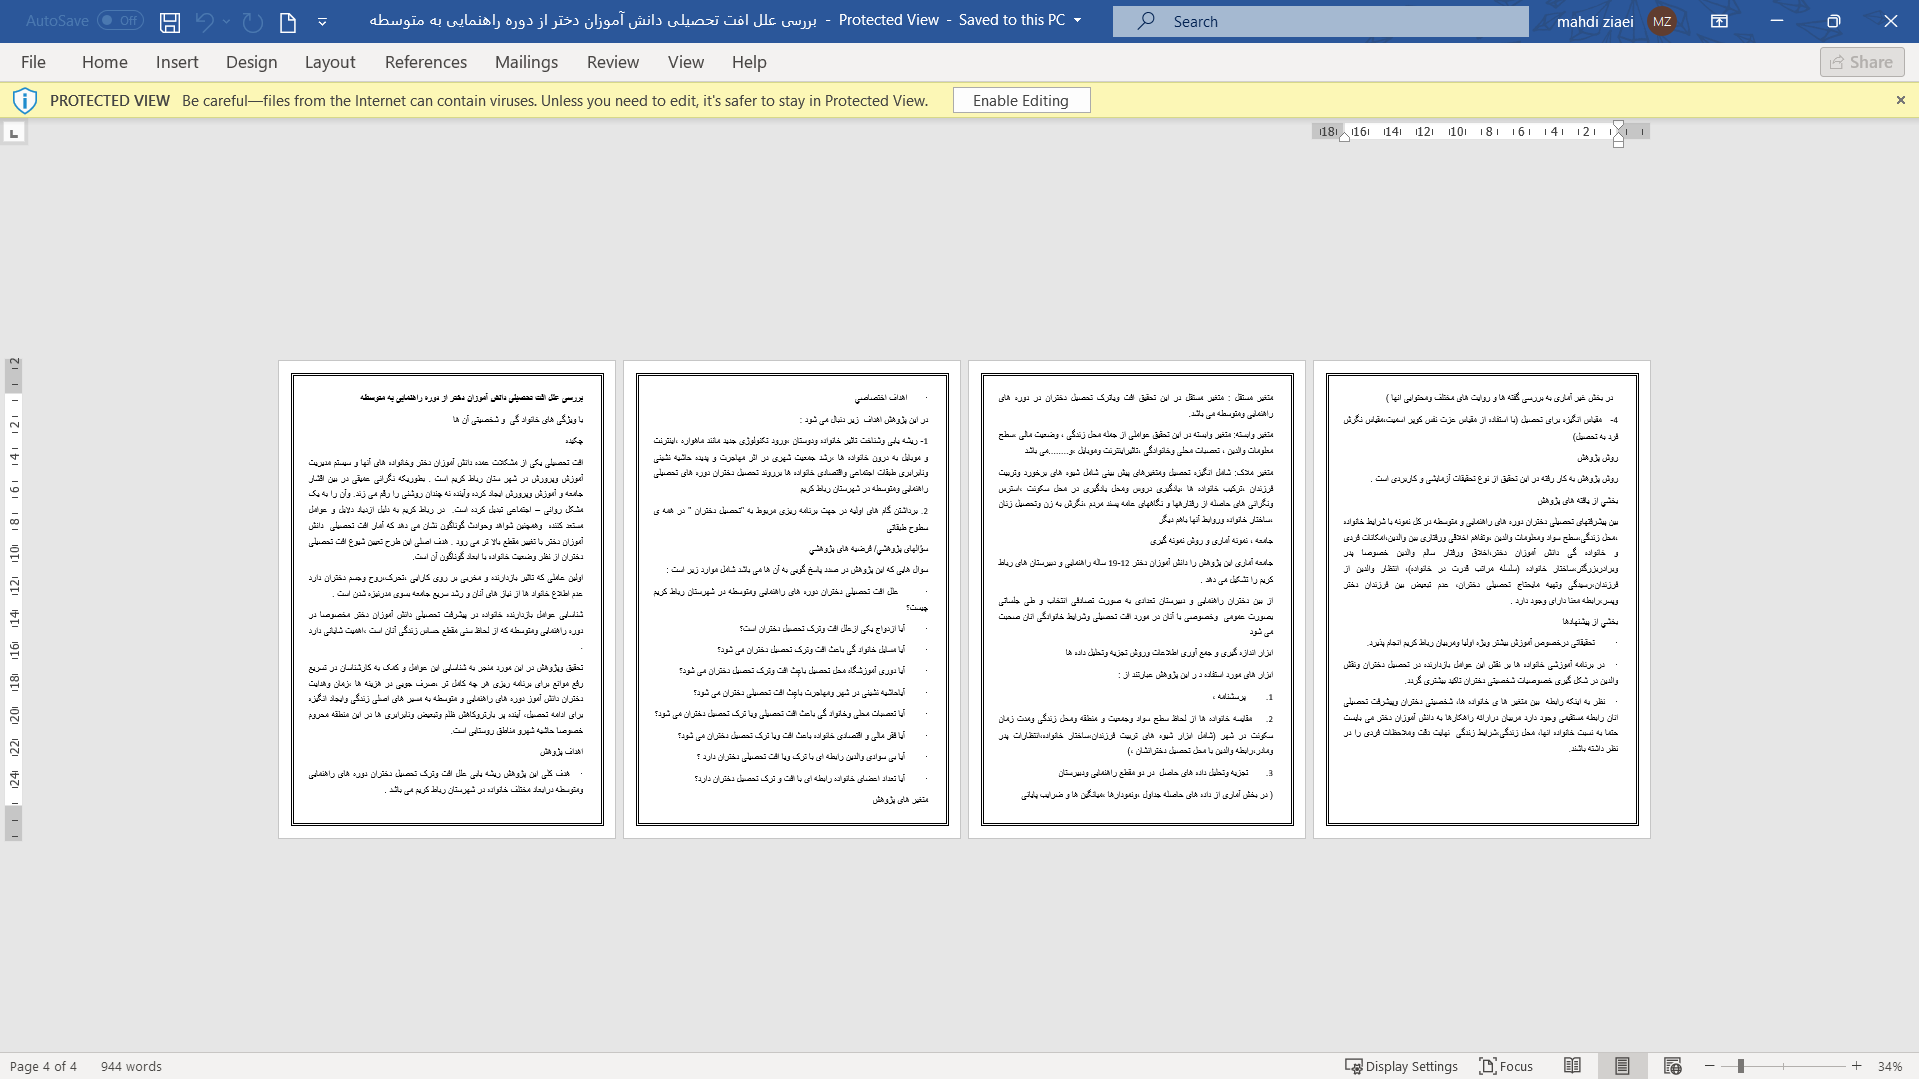Click the Share button
The image size is (1919, 1079).
(x=1862, y=62)
